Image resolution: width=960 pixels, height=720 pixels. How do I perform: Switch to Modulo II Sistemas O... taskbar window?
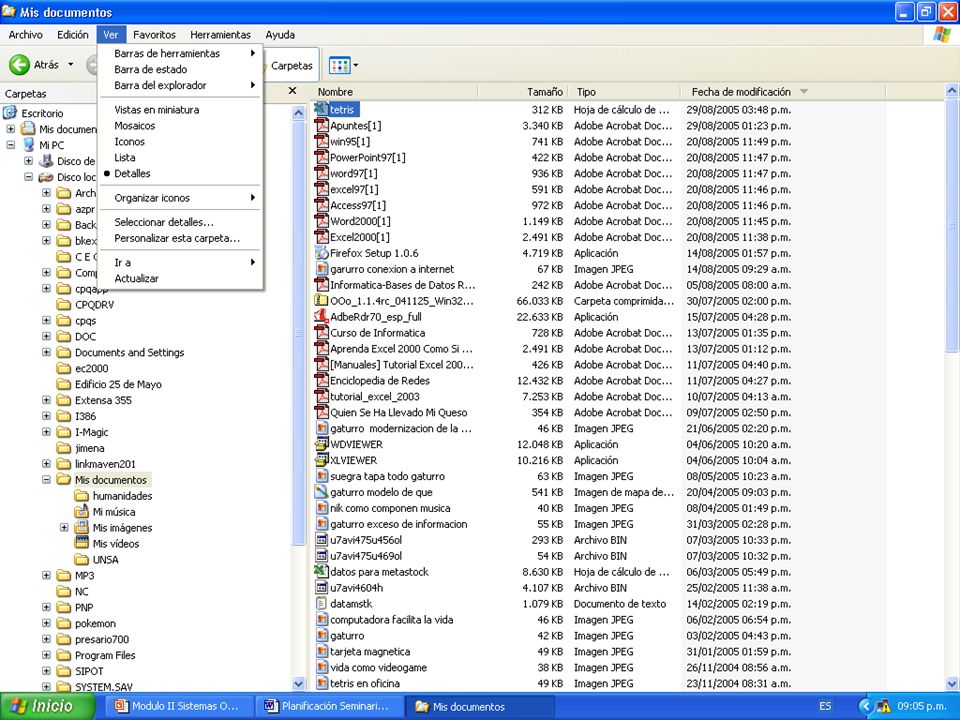(179, 706)
